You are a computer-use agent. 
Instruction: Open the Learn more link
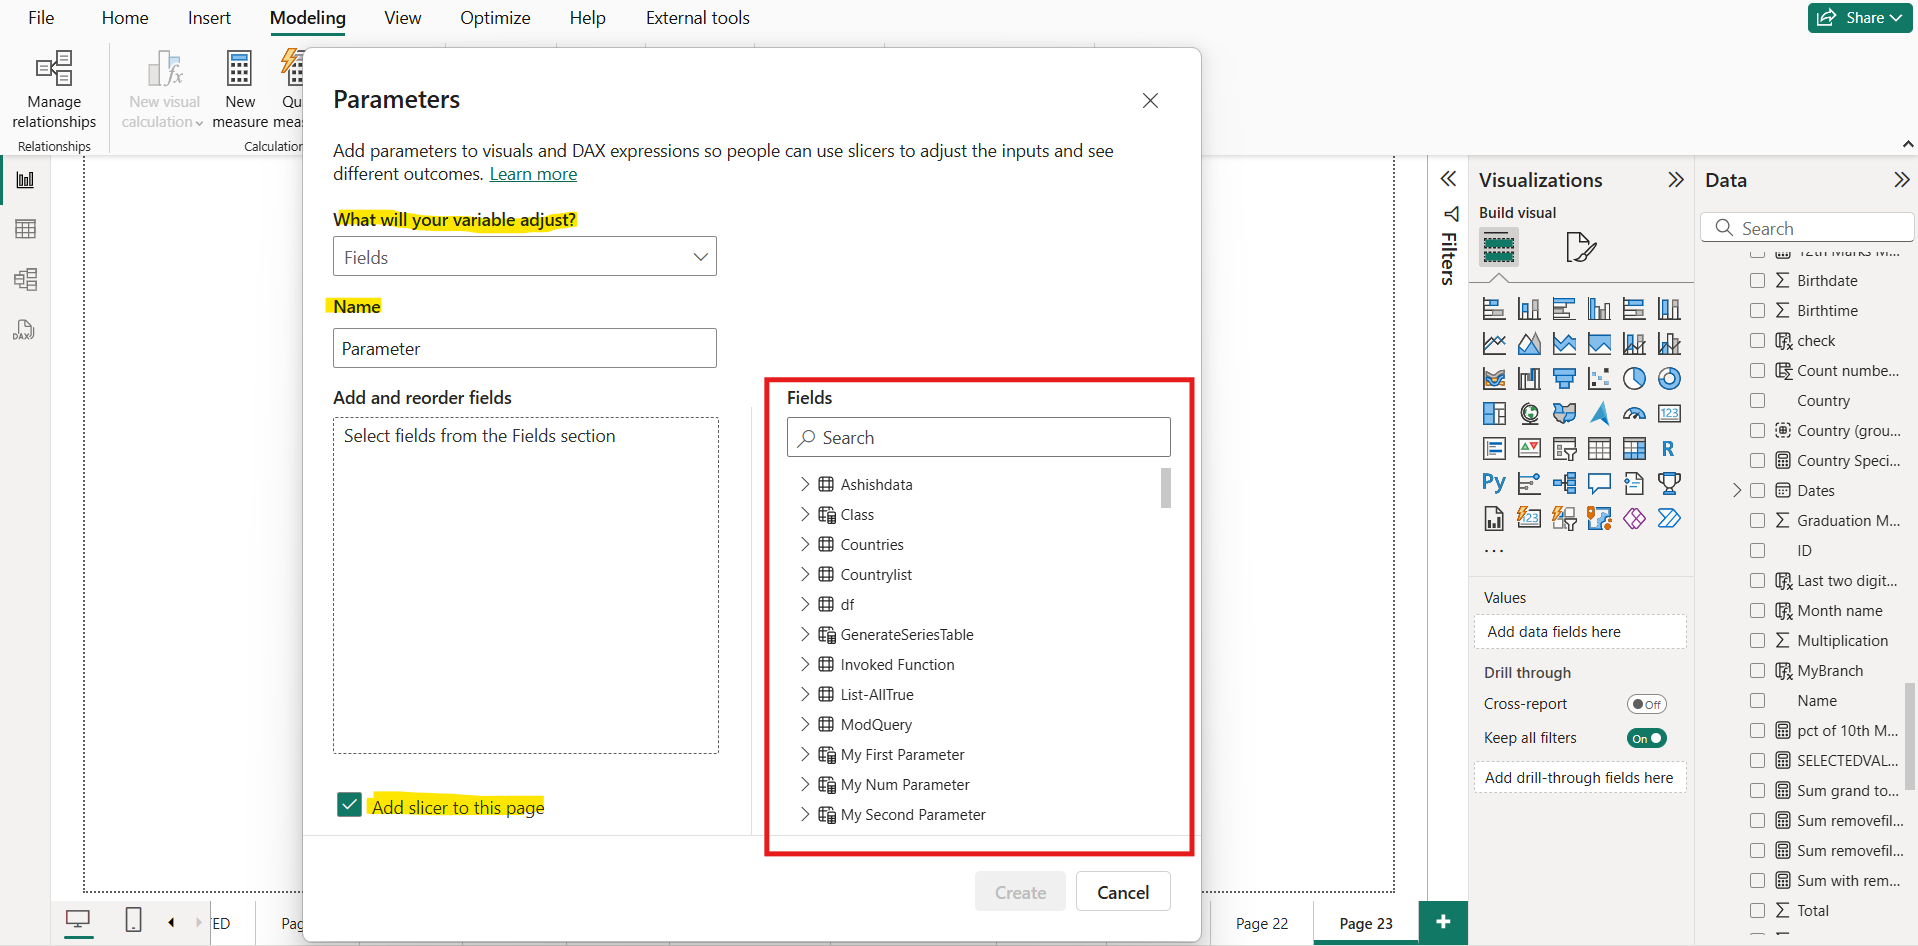pos(533,173)
